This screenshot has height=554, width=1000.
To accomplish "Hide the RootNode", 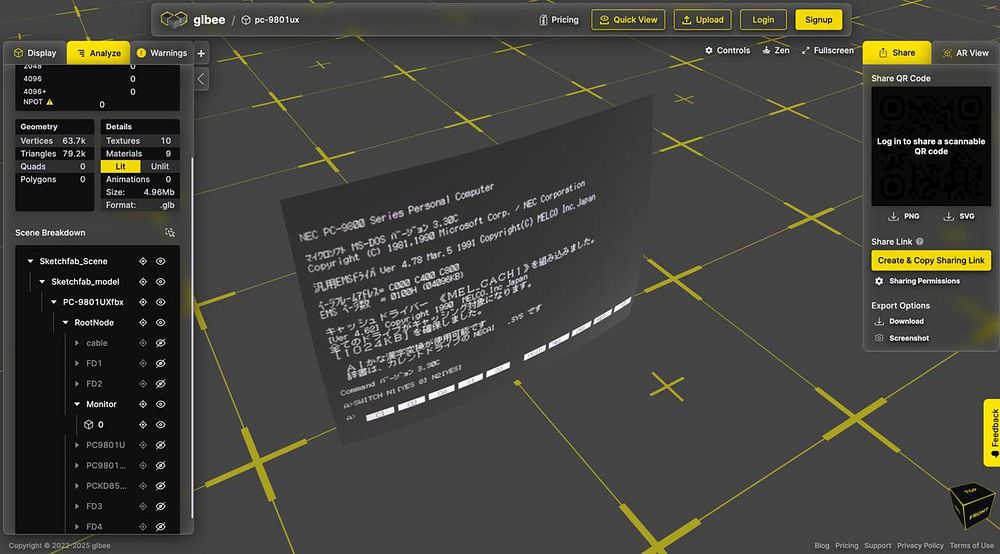I will (x=161, y=323).
